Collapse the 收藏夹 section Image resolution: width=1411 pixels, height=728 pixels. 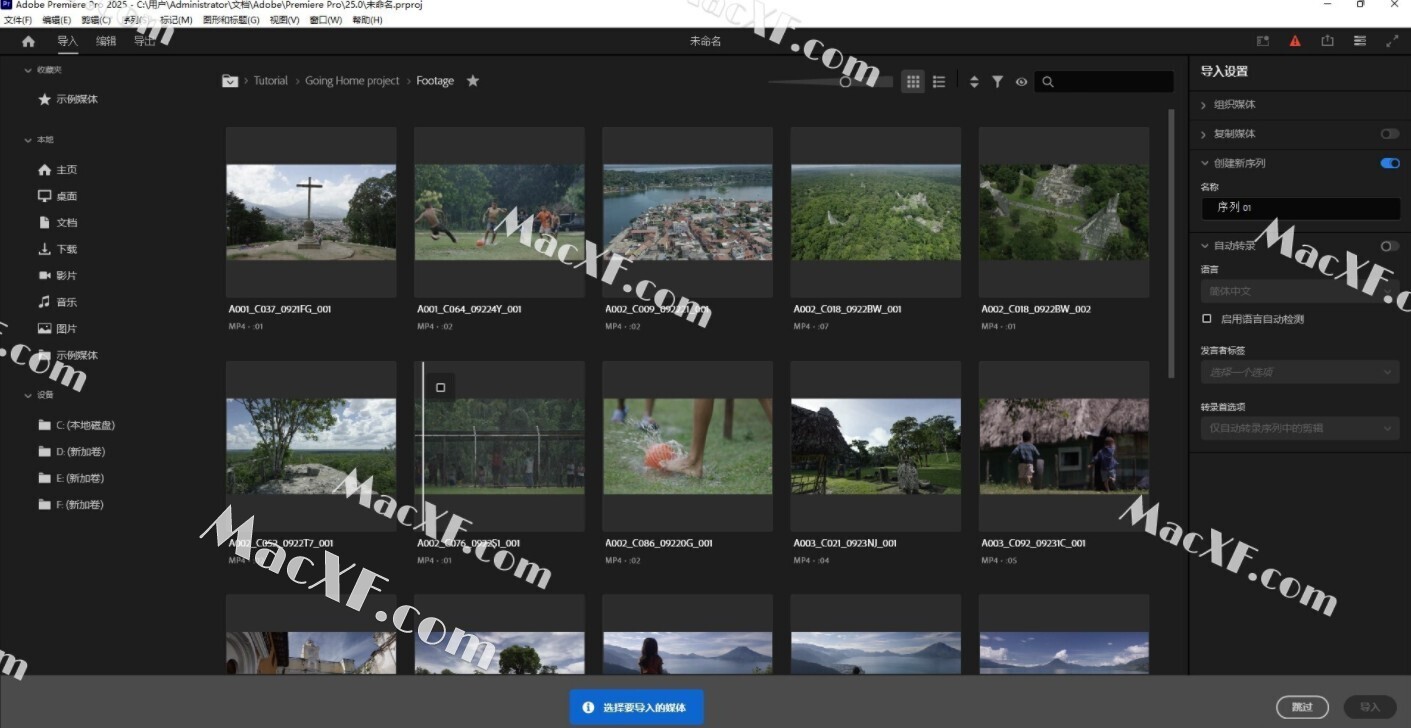coord(28,70)
